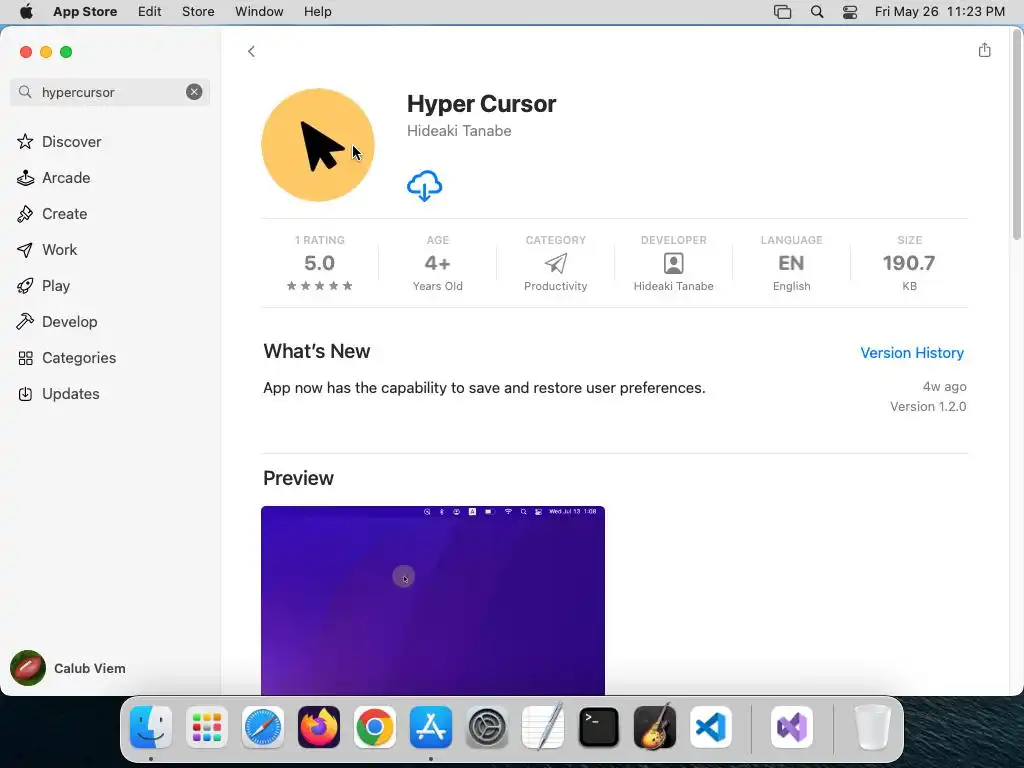
Task: Click the 'Version 1.2.0' text
Action: click(927, 406)
